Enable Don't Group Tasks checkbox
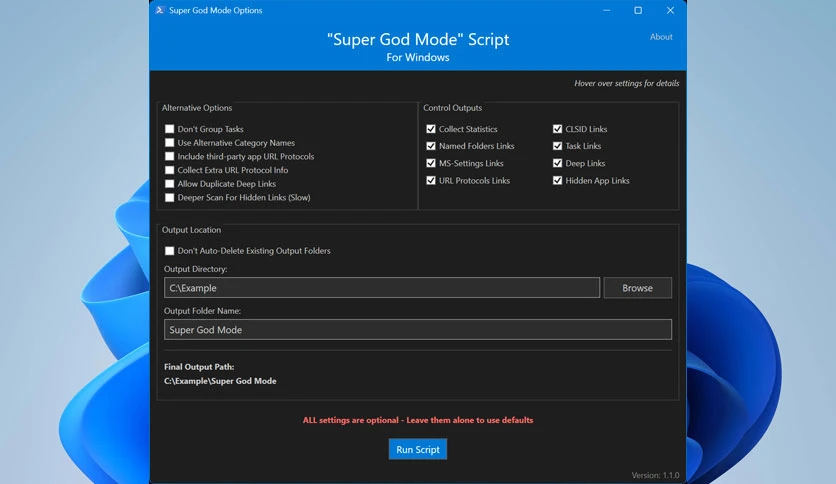The height and width of the screenshot is (484, 836). pyautogui.click(x=170, y=129)
